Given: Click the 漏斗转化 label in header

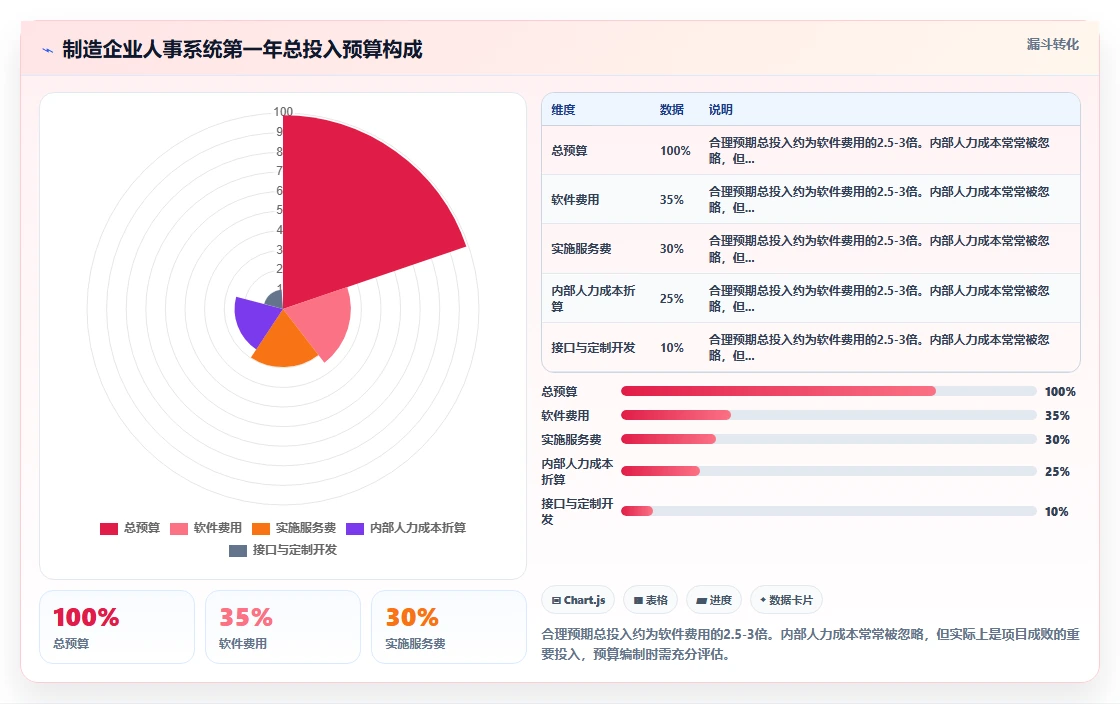Looking at the screenshot, I should (x=1052, y=44).
